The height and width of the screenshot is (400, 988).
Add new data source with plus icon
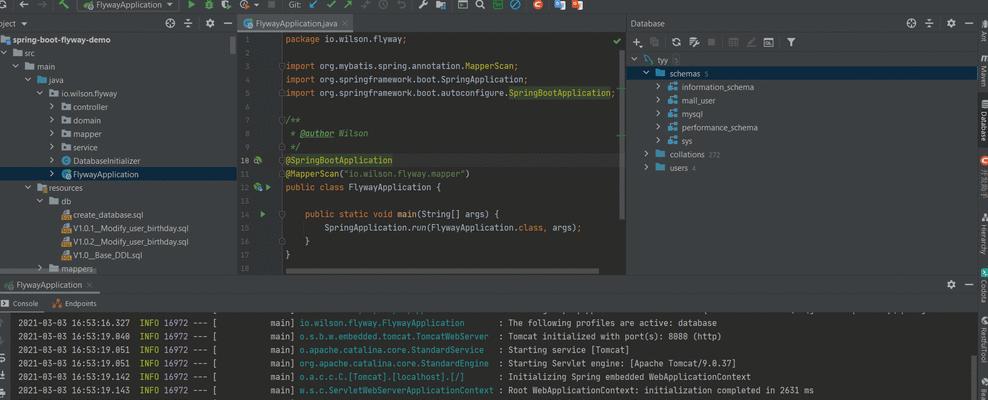click(x=637, y=42)
